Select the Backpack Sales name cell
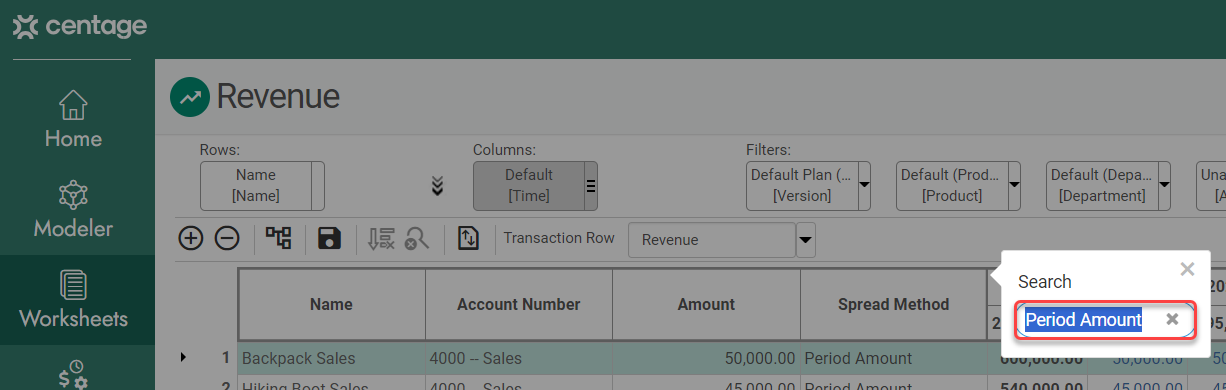Viewport: 1226px width, 390px height. click(x=331, y=358)
